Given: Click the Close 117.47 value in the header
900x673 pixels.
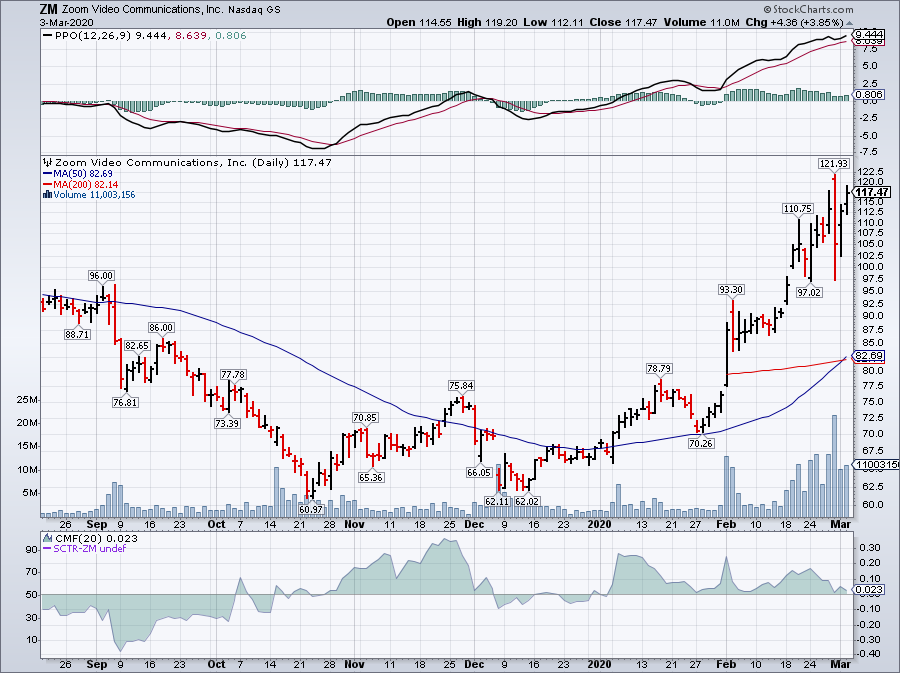Looking at the screenshot, I should tap(624, 22).
